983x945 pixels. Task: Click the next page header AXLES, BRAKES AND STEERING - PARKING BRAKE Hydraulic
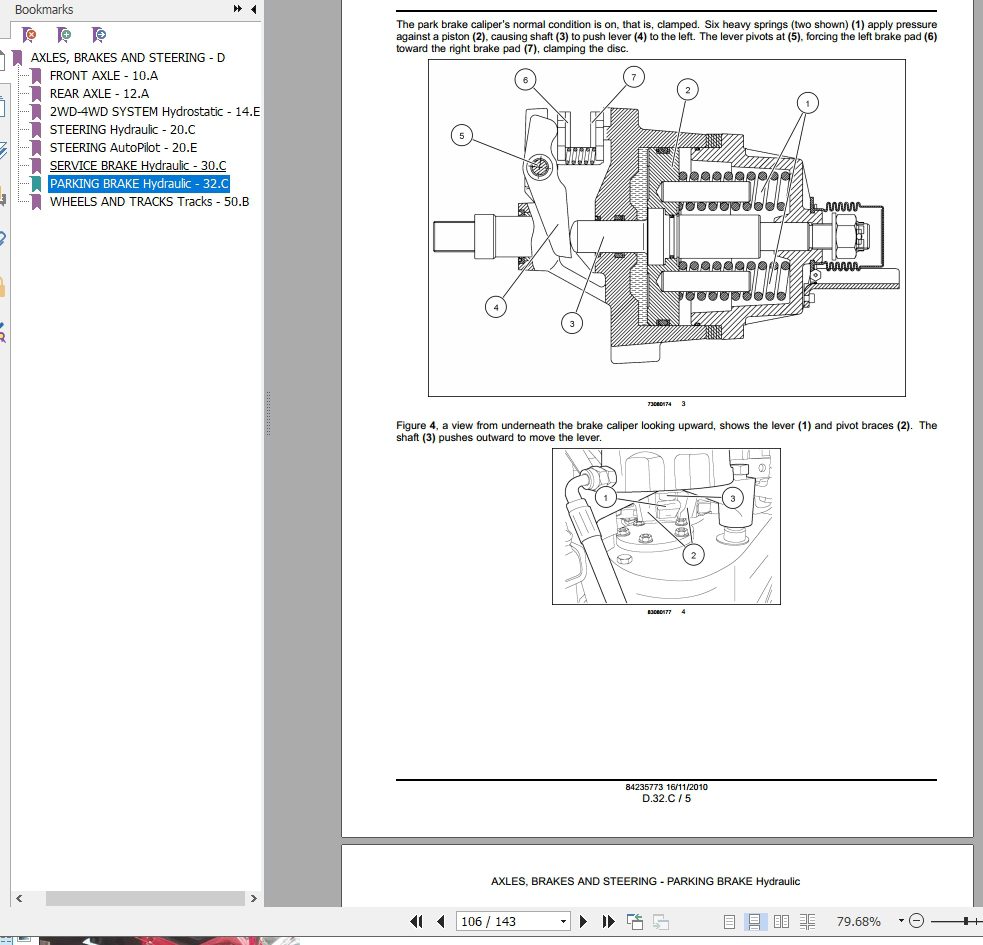645,881
